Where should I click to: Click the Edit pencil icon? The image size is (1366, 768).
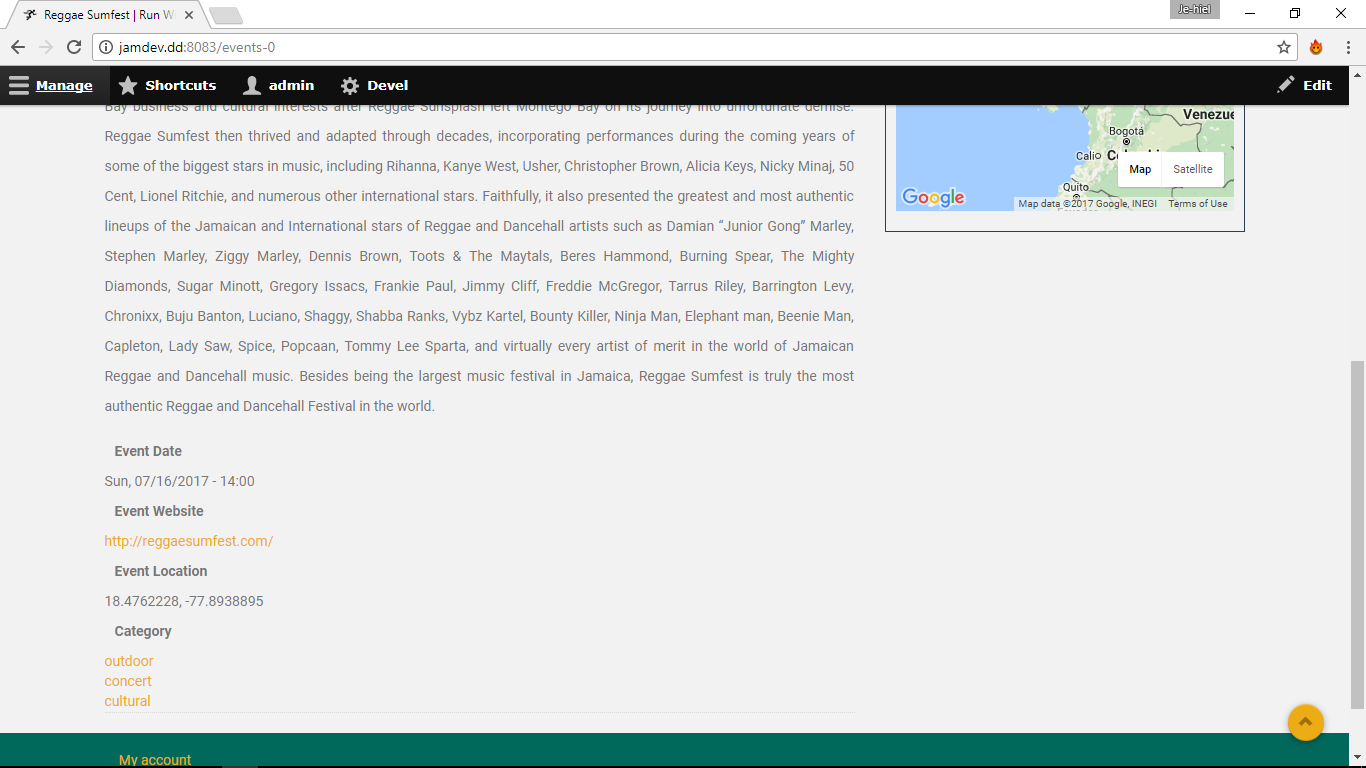[x=1286, y=85]
